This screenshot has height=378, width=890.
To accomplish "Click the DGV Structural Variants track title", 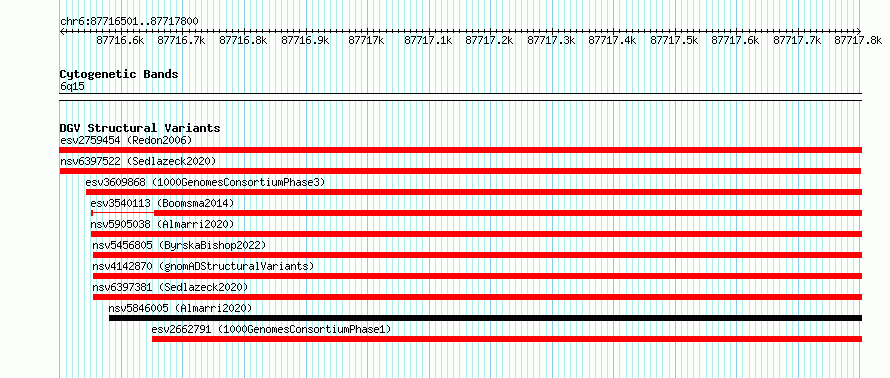I will click(x=140, y=128).
